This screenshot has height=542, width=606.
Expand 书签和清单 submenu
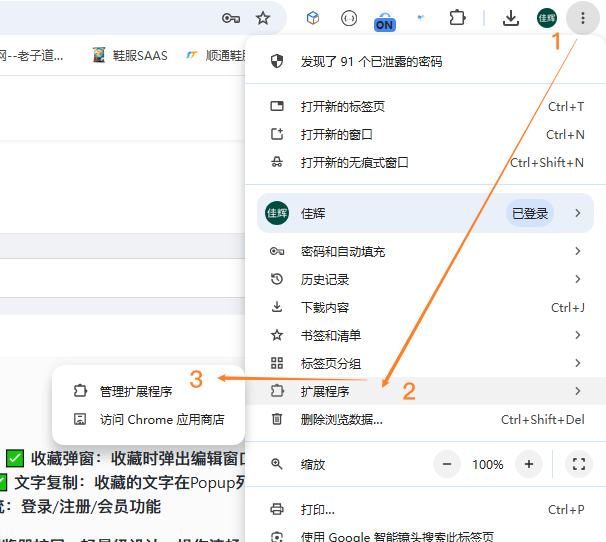pyautogui.click(x=425, y=335)
